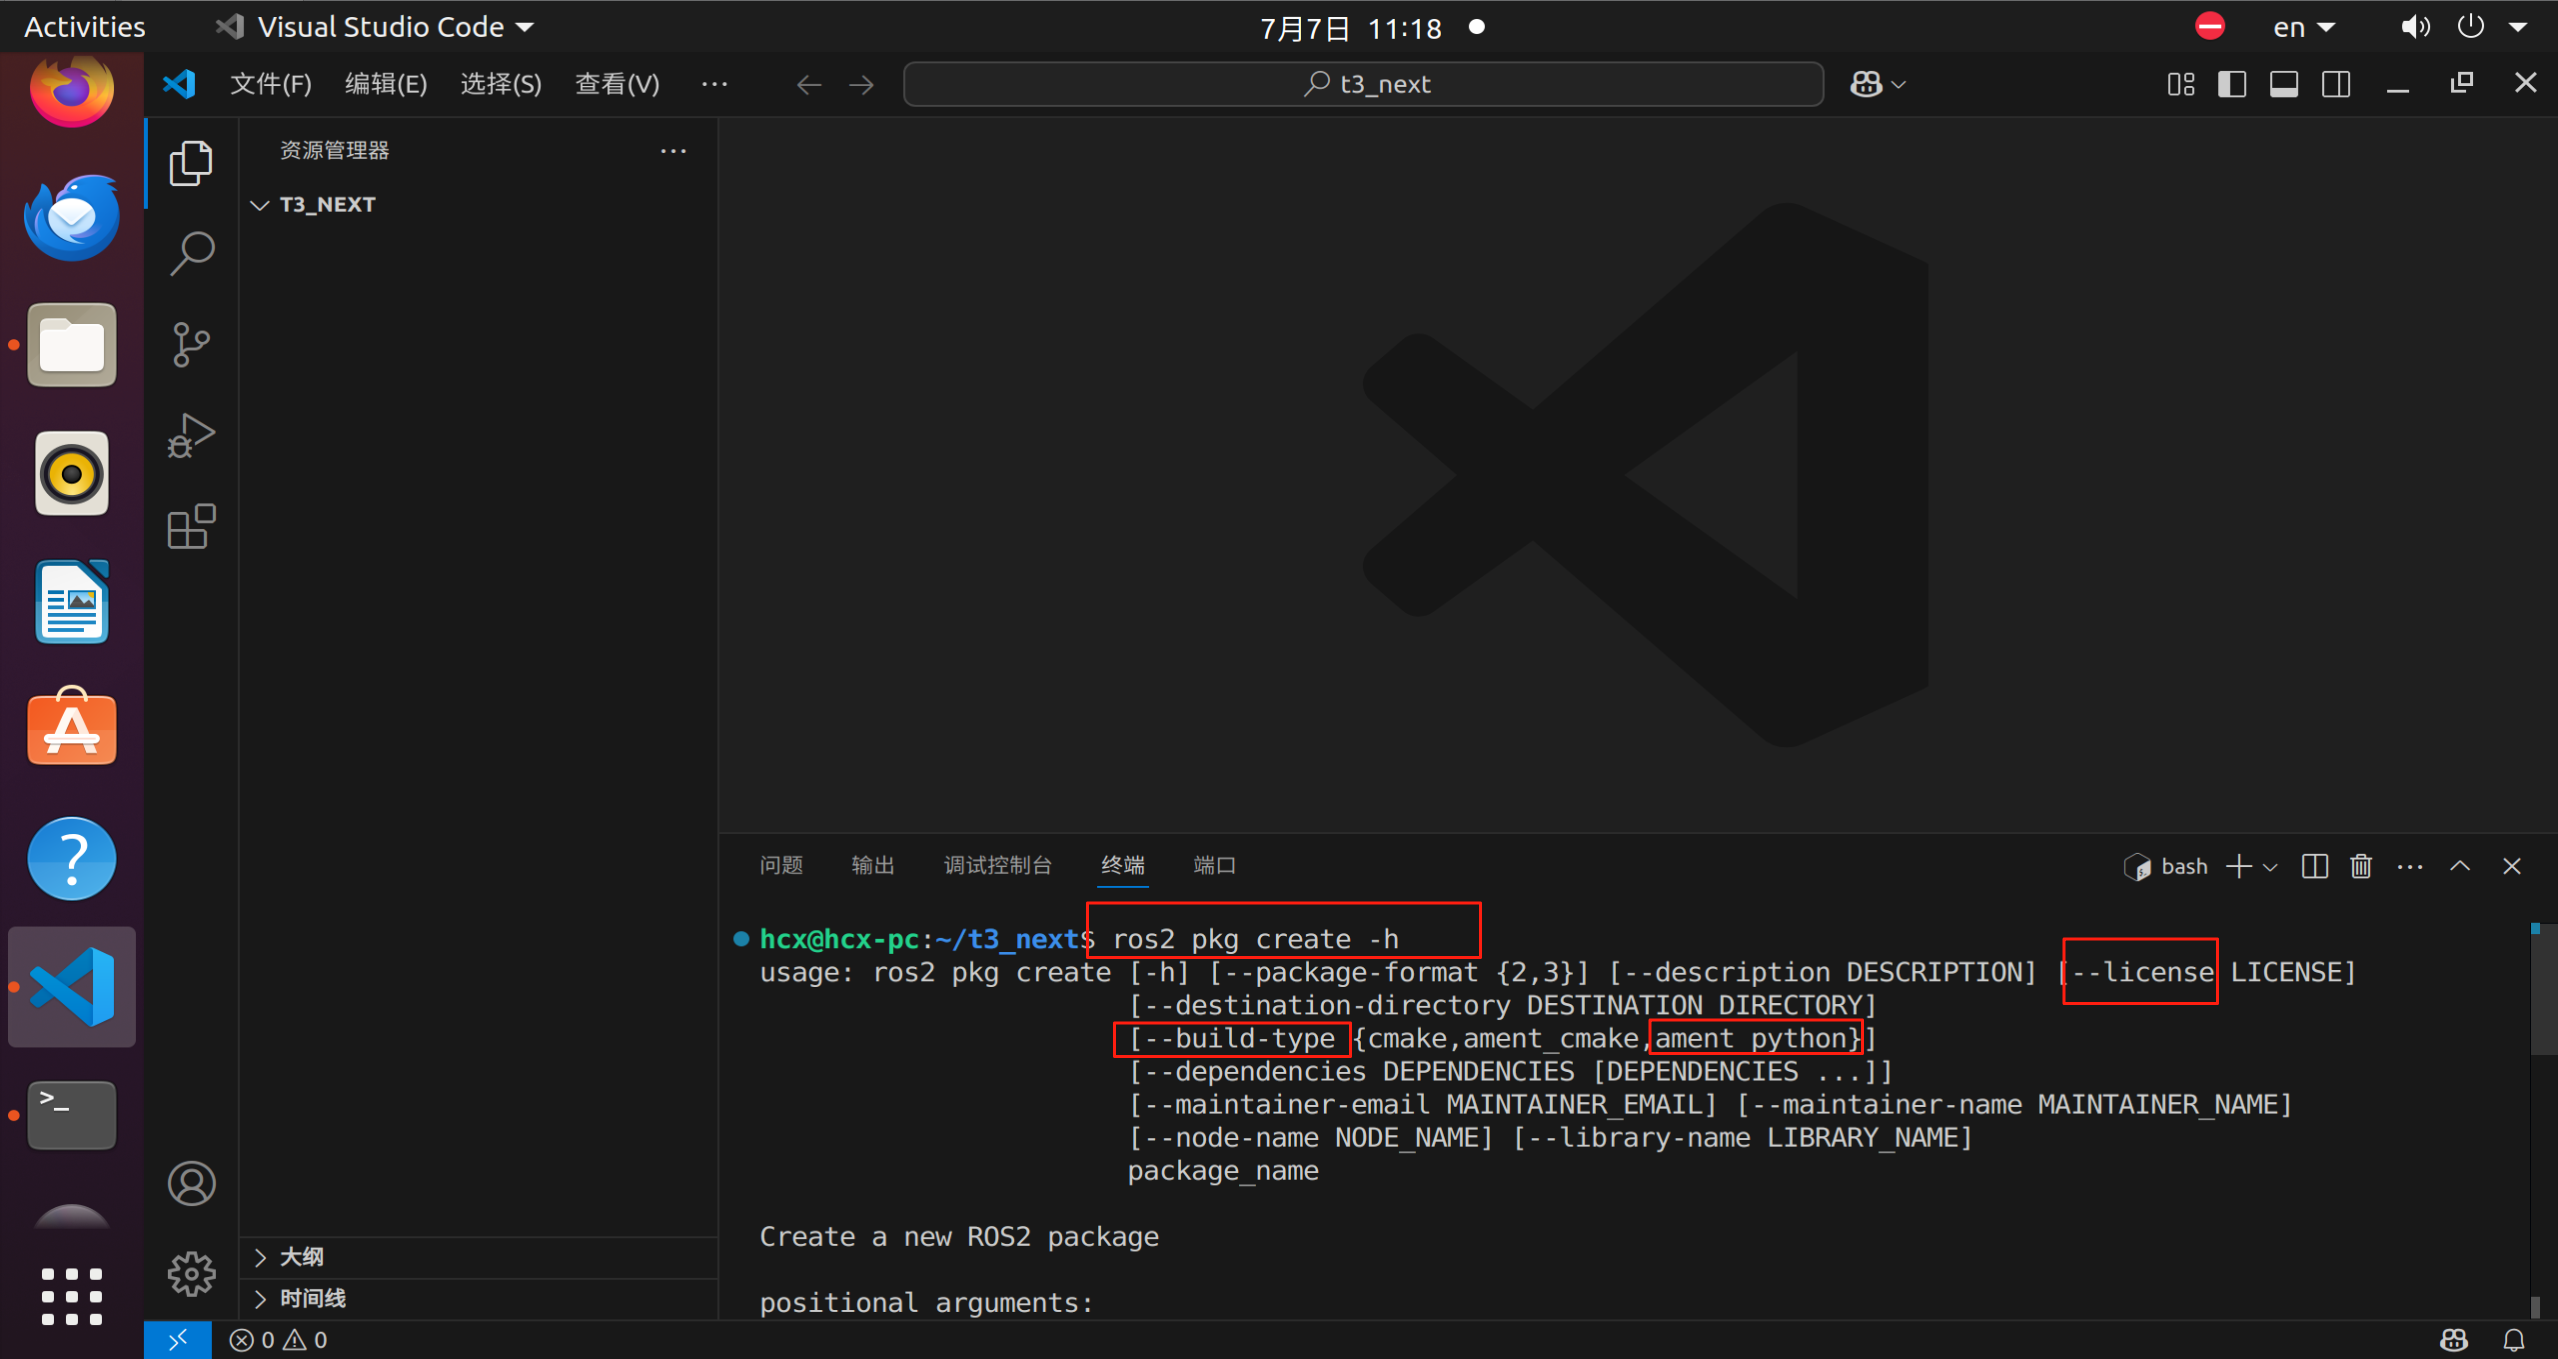Open the 编辑(E) menu
Viewport: 2558px width, 1359px height.
click(385, 84)
